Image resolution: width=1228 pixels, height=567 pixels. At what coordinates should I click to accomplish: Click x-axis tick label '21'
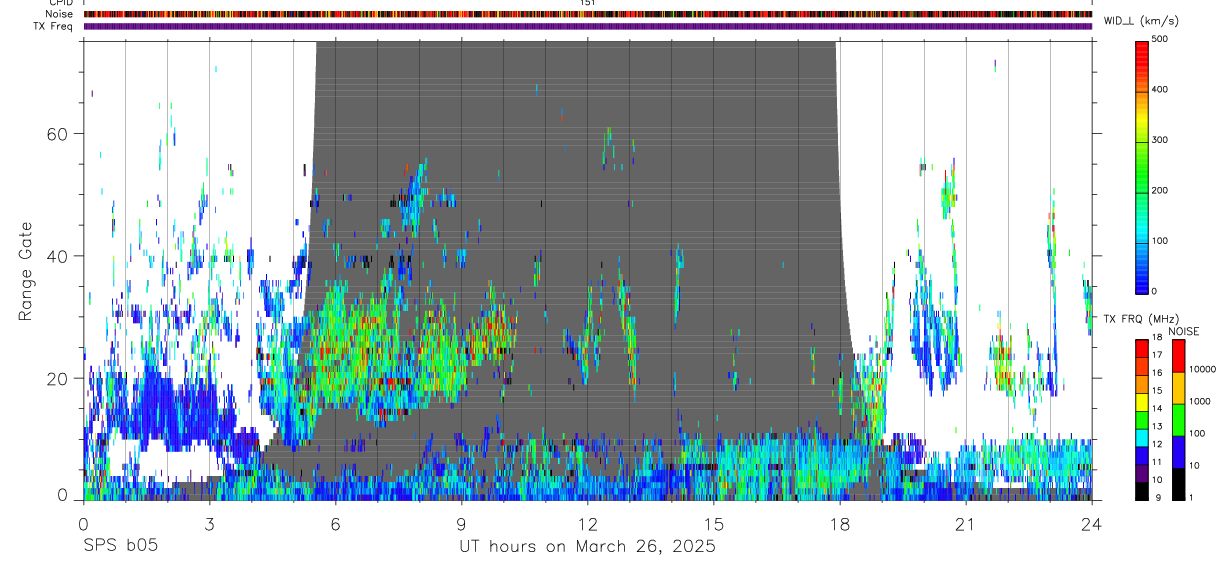click(966, 524)
